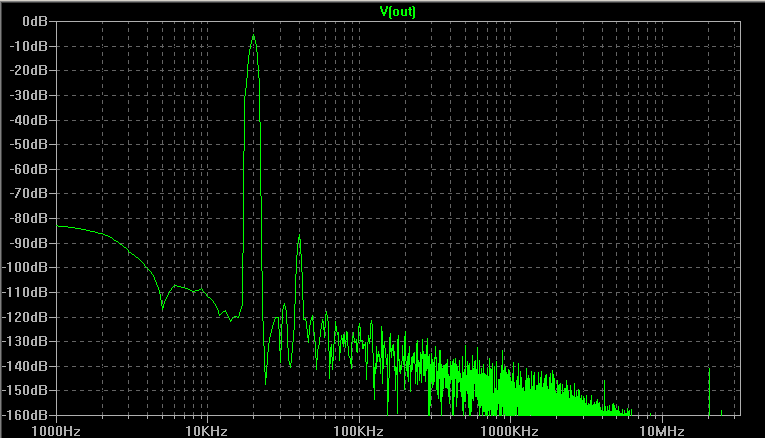Click the -70dB axis label
Image resolution: width=765 pixels, height=438 pixels.
pyautogui.click(x=29, y=194)
